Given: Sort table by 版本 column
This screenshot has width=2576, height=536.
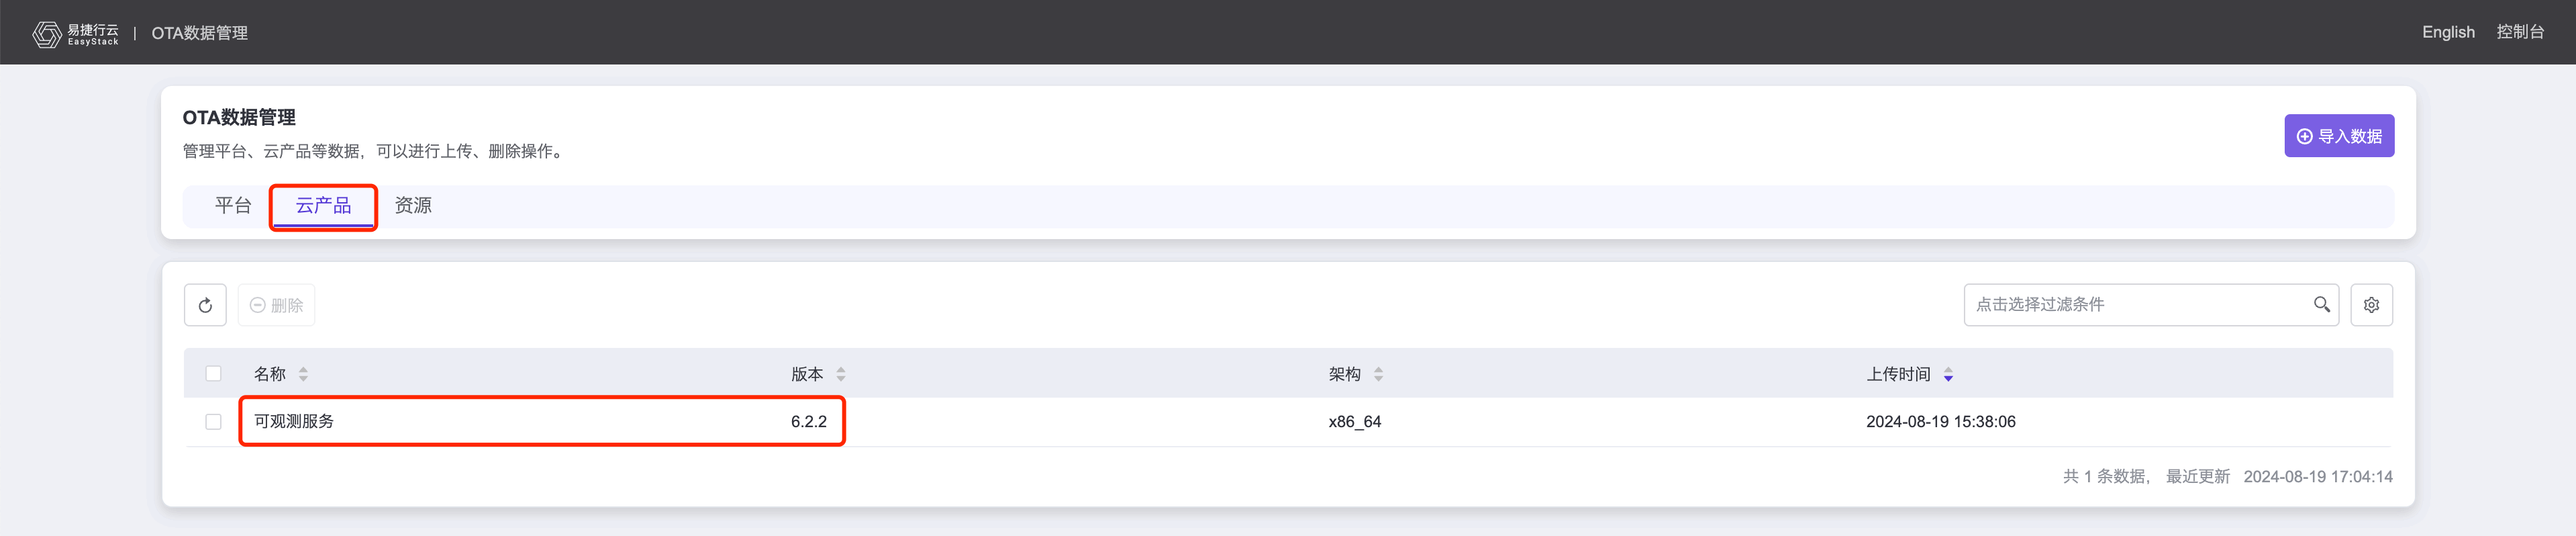Looking at the screenshot, I should tap(841, 374).
